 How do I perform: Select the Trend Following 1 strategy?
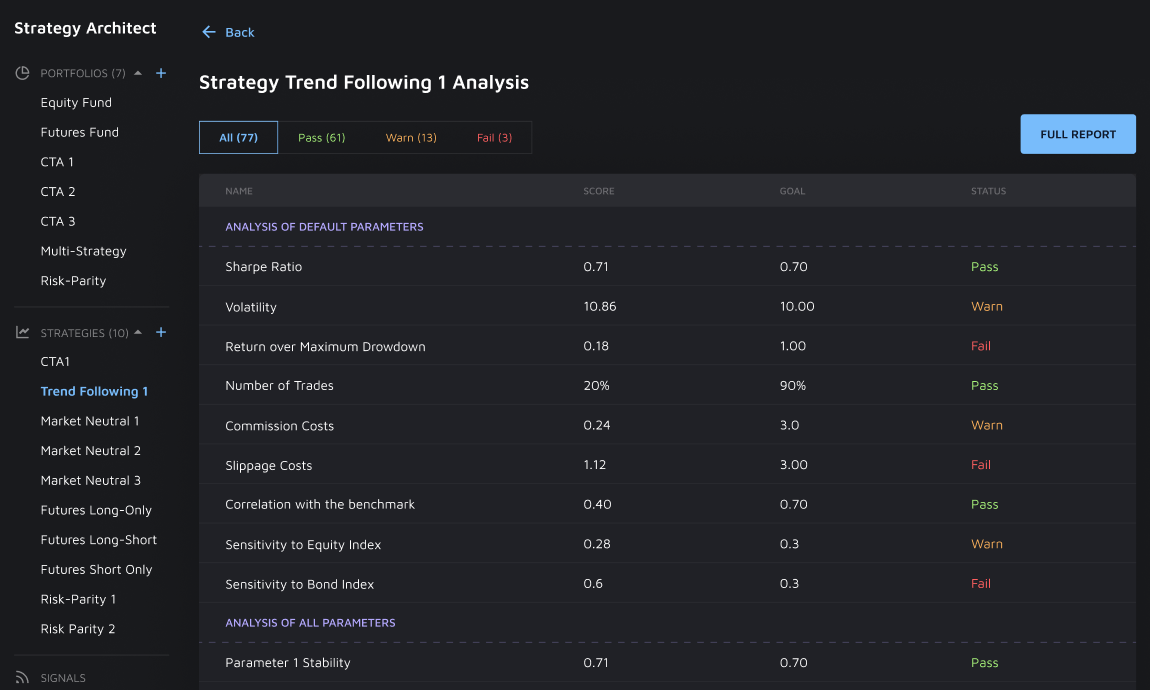pyautogui.click(x=94, y=392)
